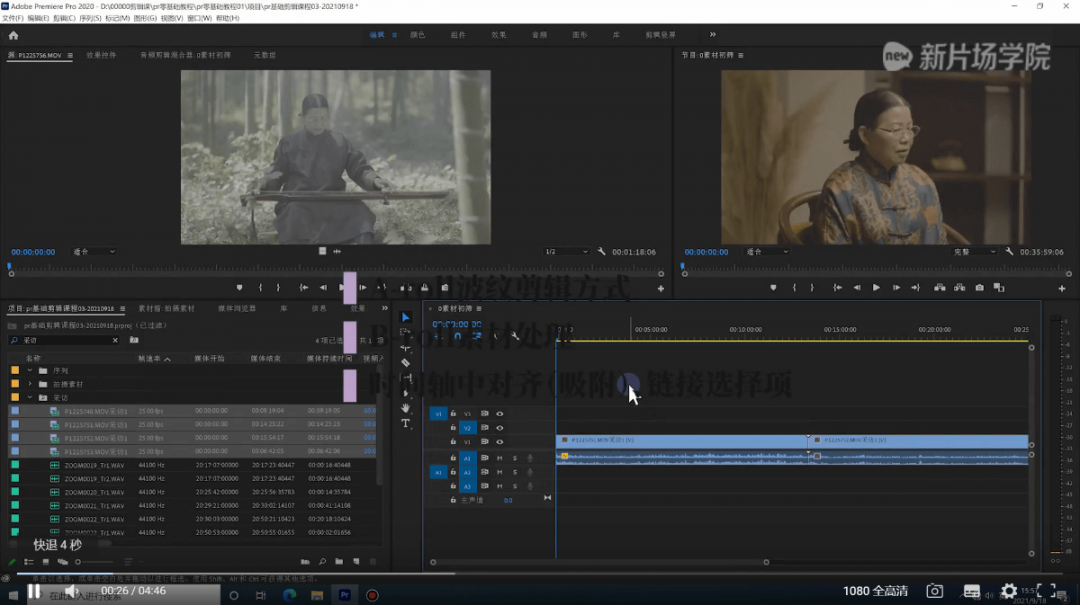Toggle bottom V1 track output eye

point(499,442)
